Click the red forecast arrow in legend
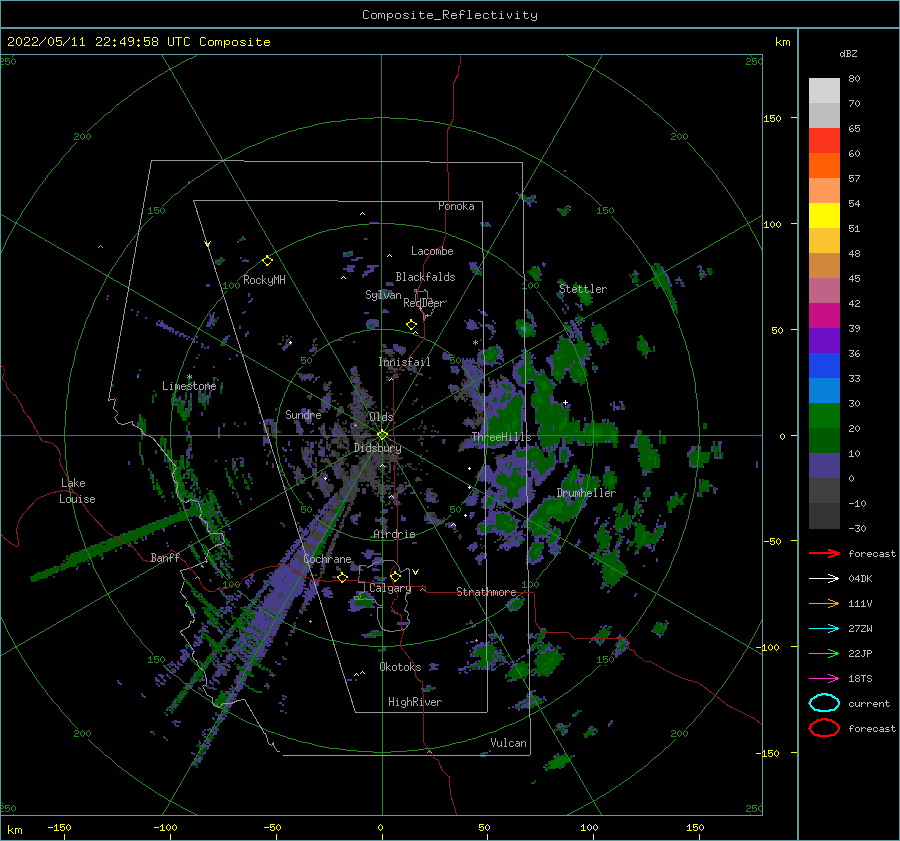 pyautogui.click(x=824, y=553)
